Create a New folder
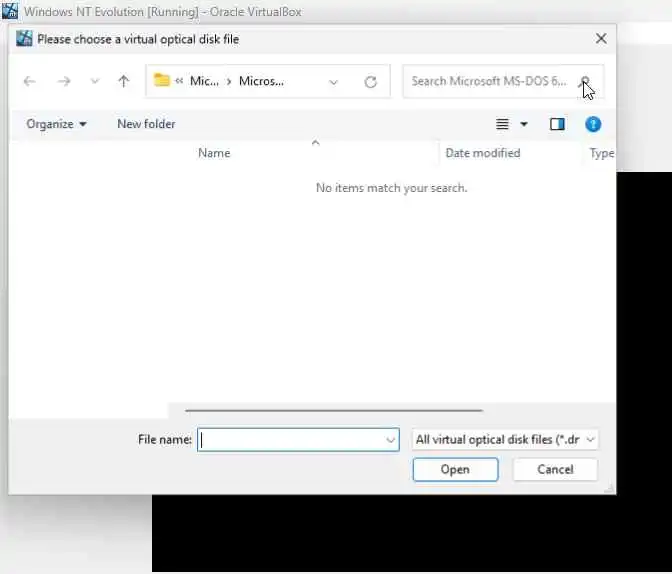 point(146,124)
